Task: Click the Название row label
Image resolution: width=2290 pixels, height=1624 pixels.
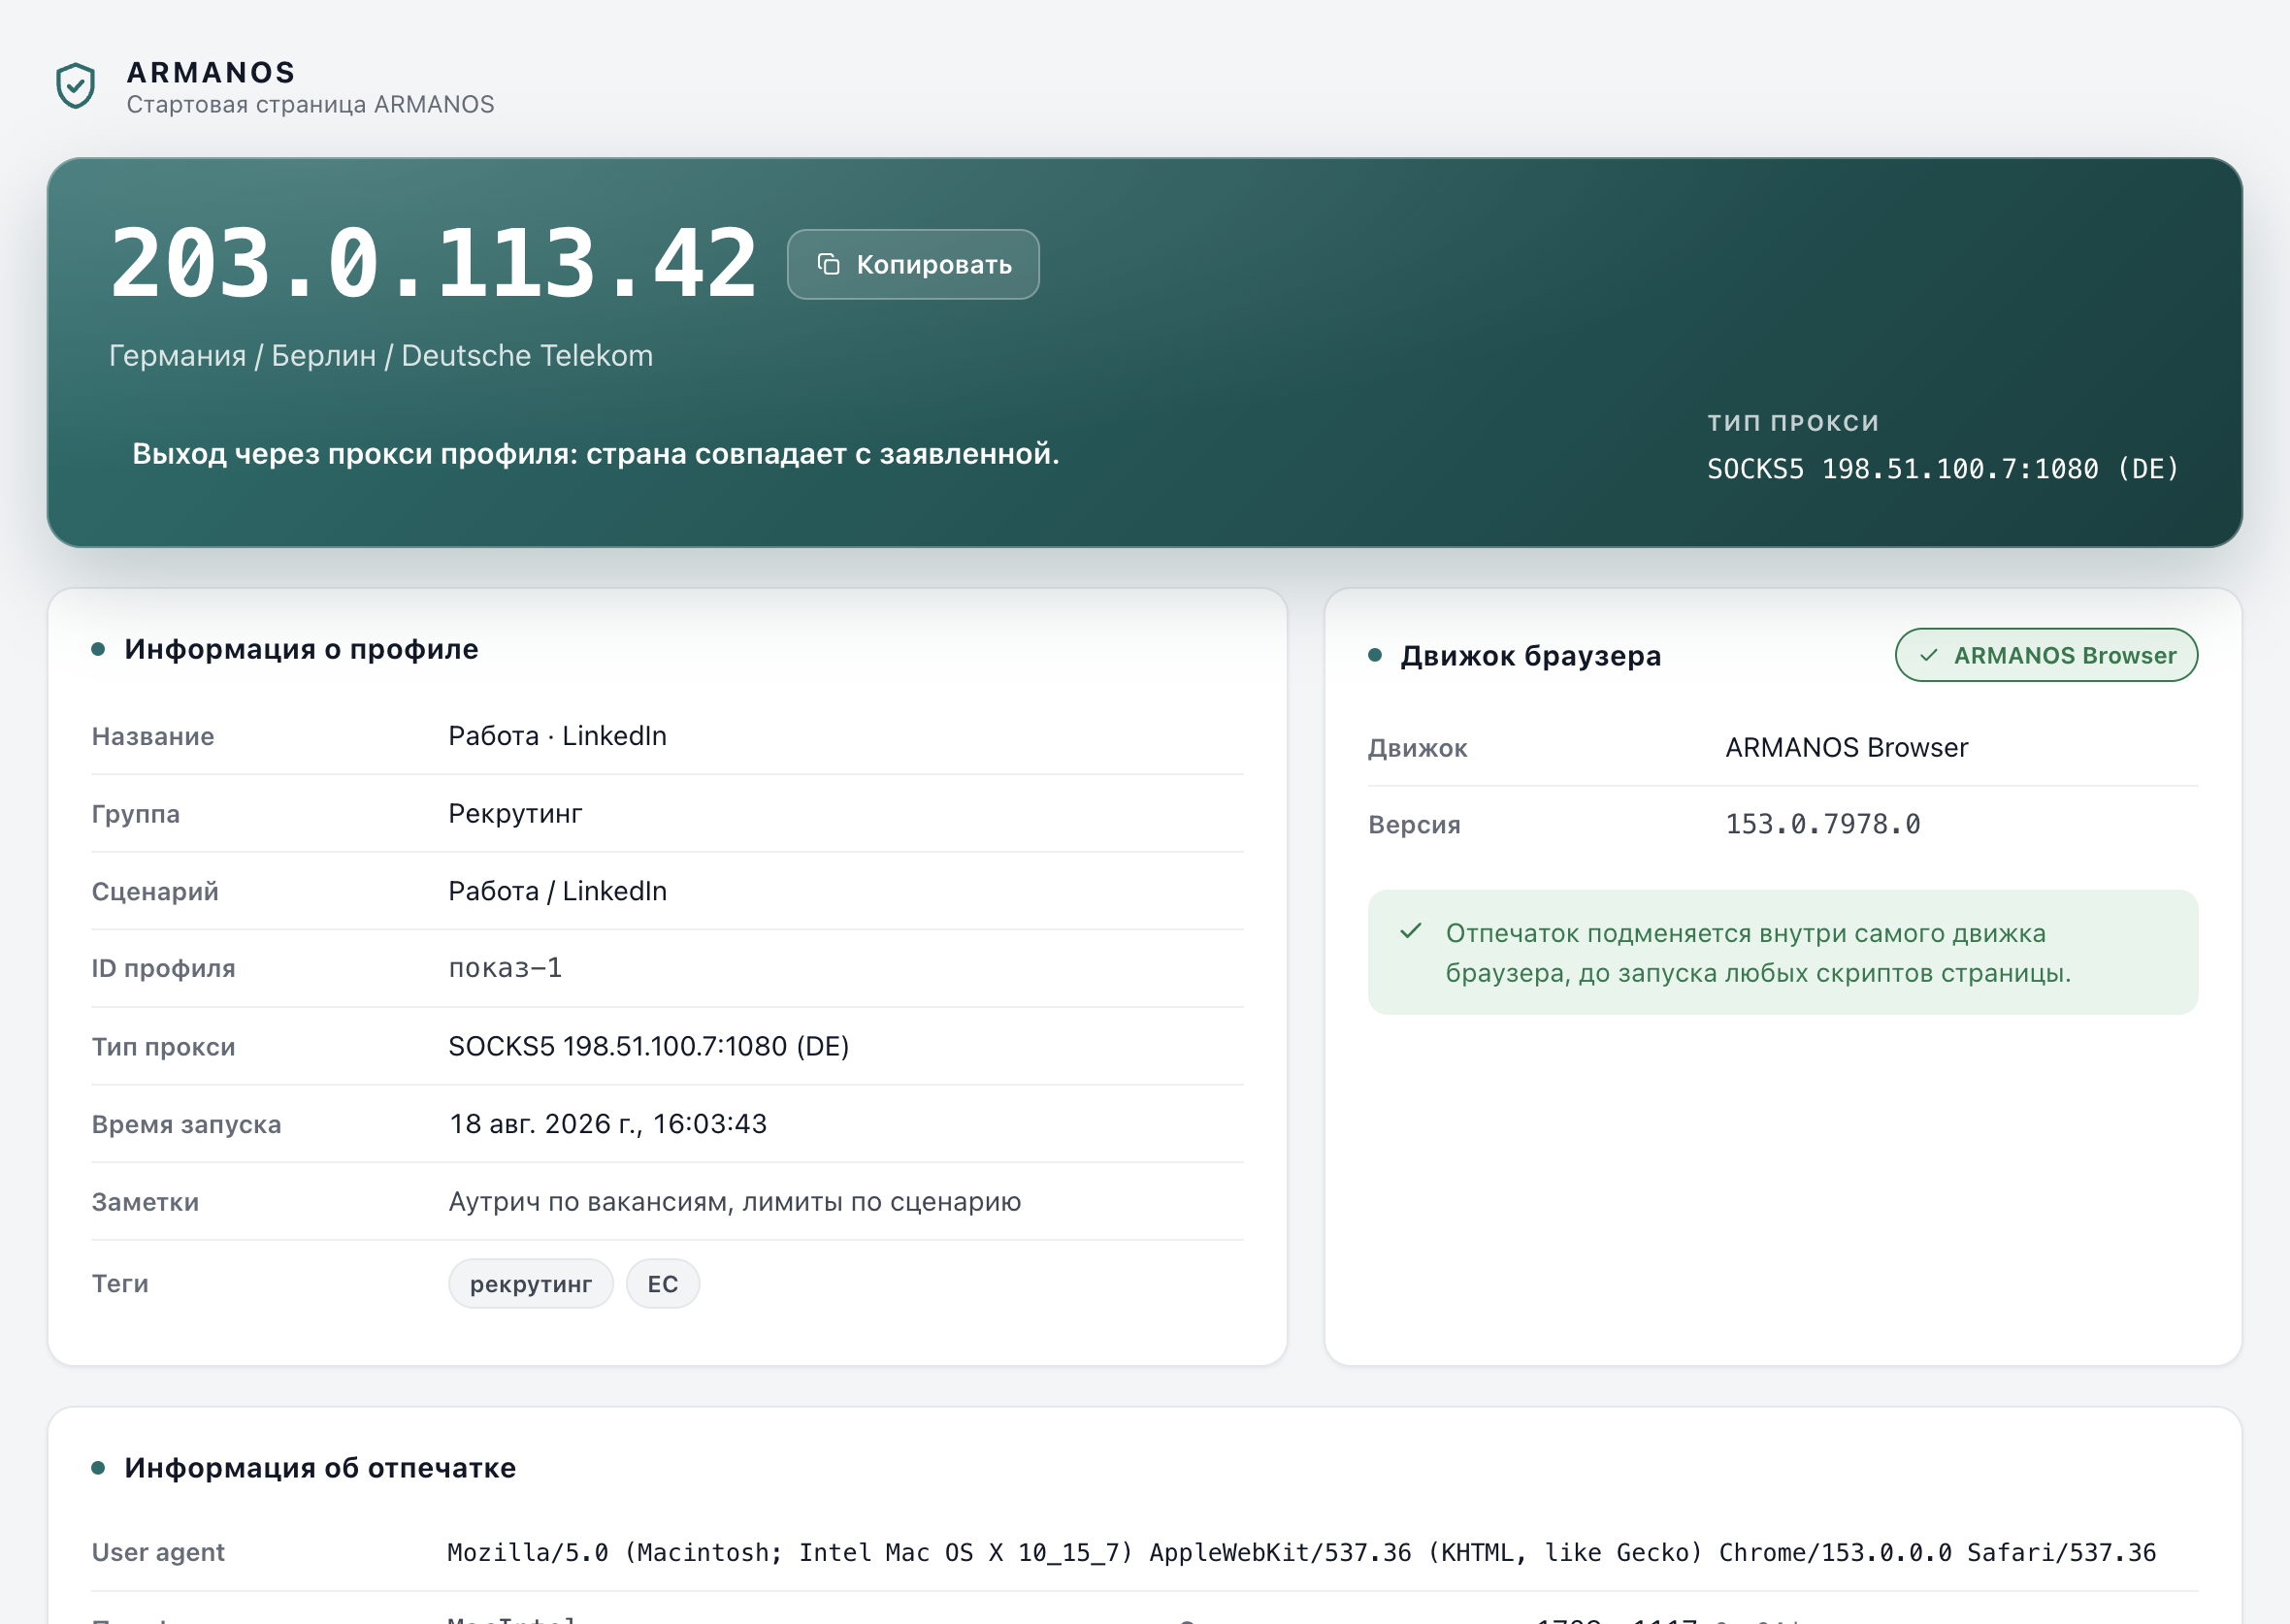Action: (x=153, y=736)
